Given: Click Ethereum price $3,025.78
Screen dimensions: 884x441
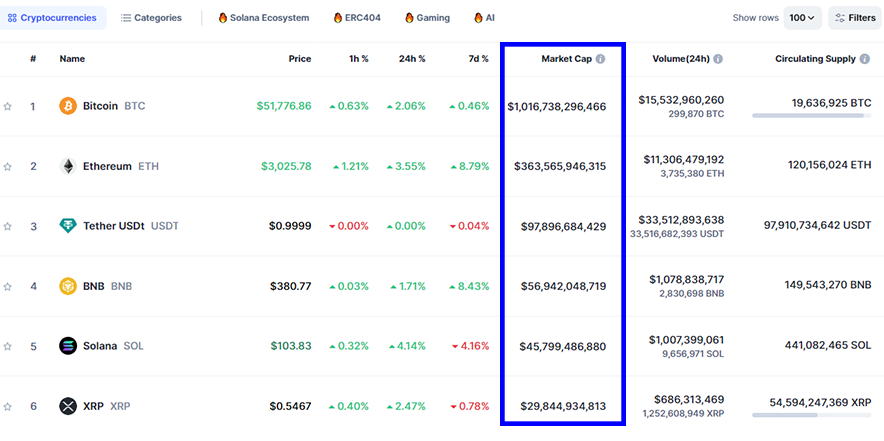Looking at the screenshot, I should tap(286, 166).
